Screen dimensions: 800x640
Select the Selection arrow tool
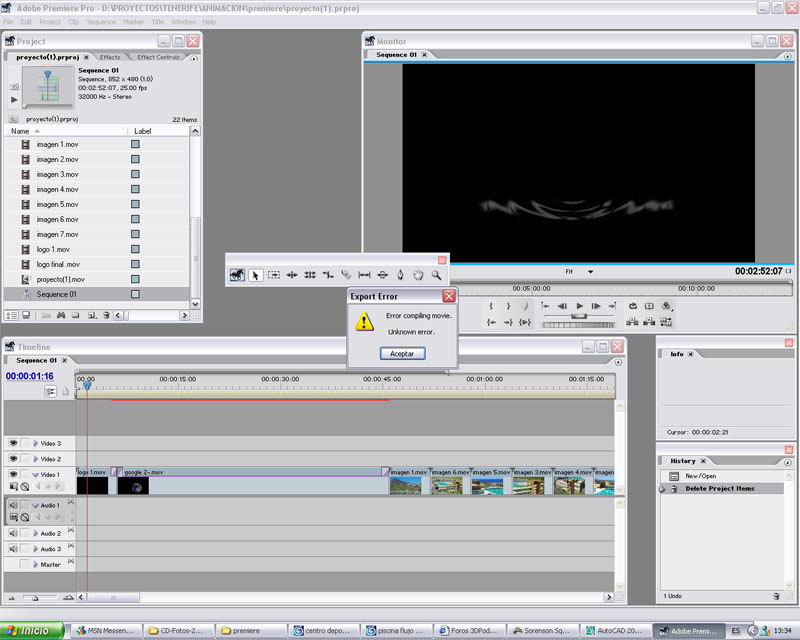point(255,276)
